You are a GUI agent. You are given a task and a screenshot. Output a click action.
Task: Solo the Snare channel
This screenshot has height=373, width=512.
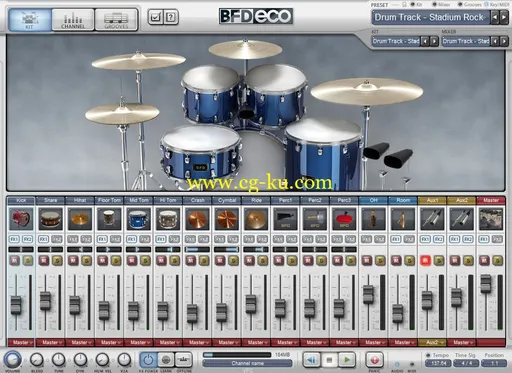coord(57,260)
